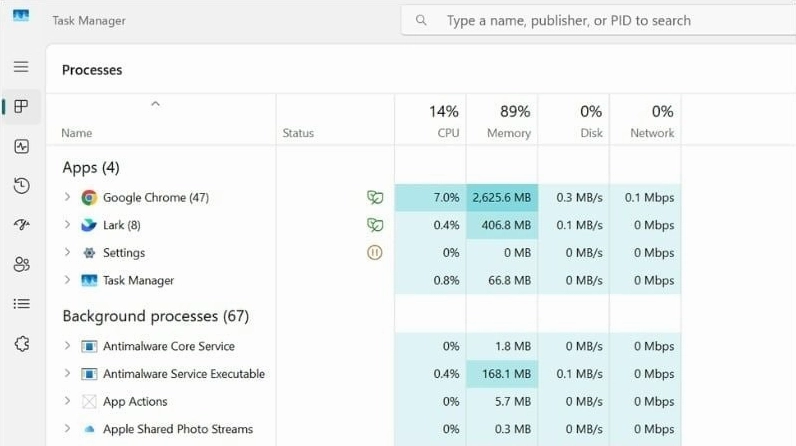Click the 168.1 MB memory cell
The image size is (796, 446).
pyautogui.click(x=502, y=374)
